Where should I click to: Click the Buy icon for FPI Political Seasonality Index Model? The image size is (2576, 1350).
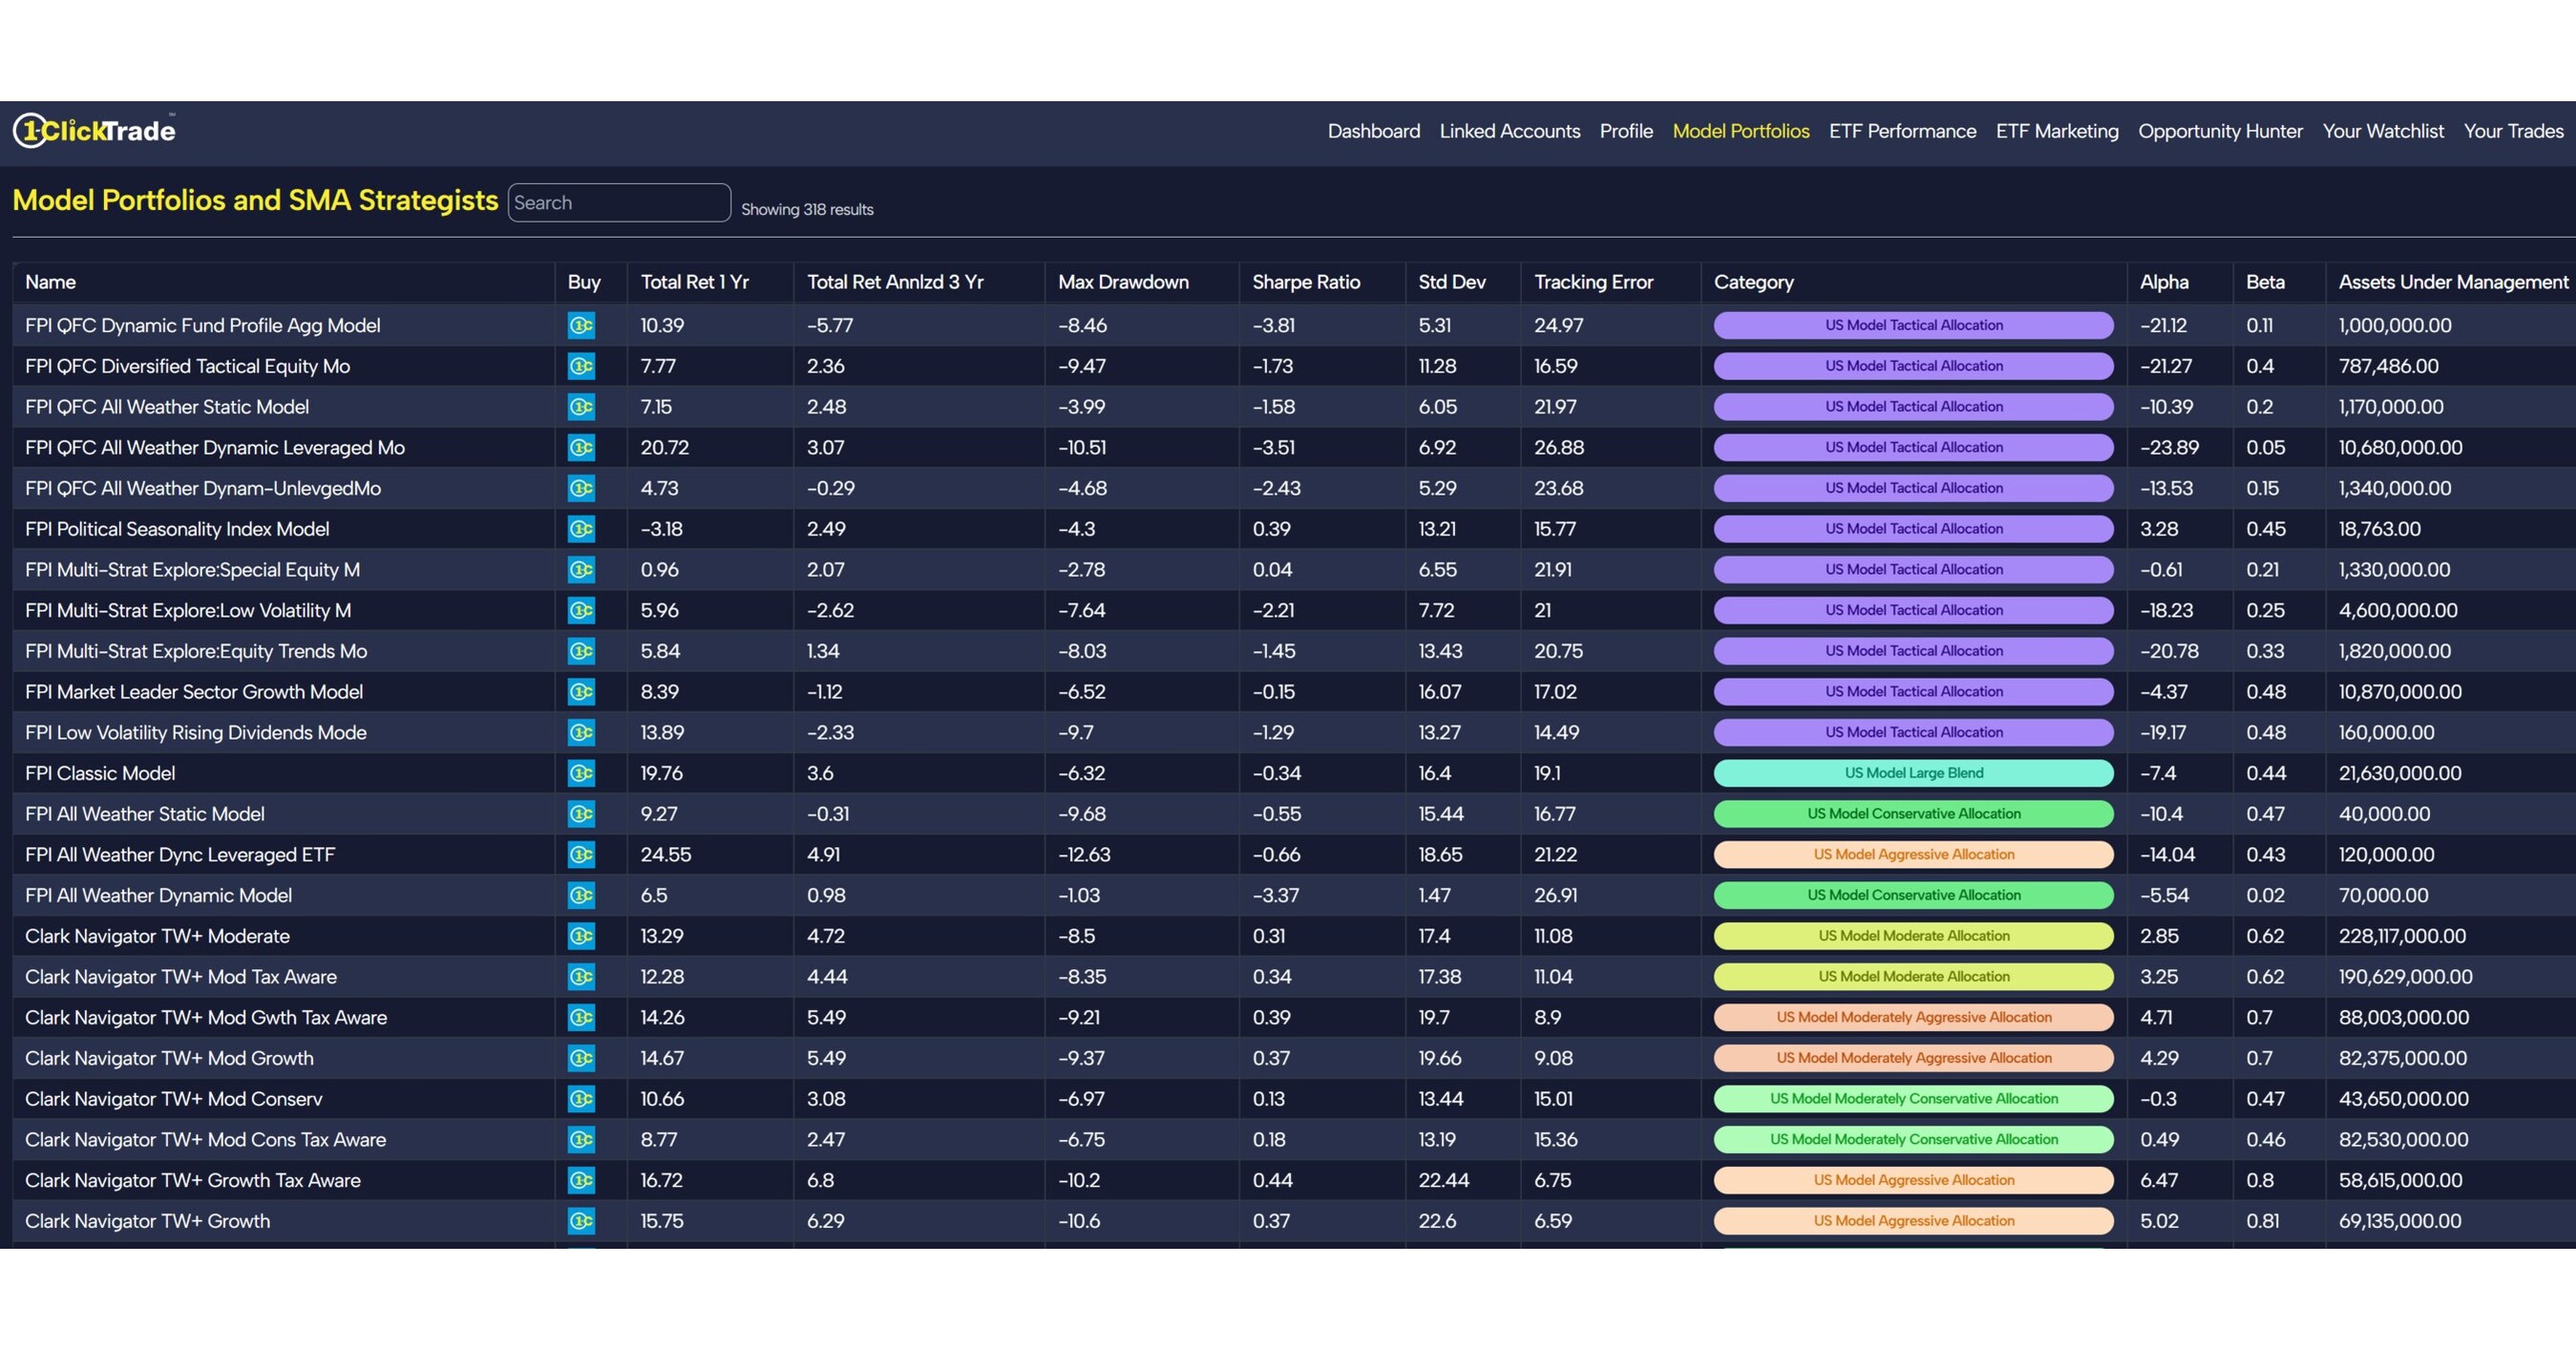582,528
